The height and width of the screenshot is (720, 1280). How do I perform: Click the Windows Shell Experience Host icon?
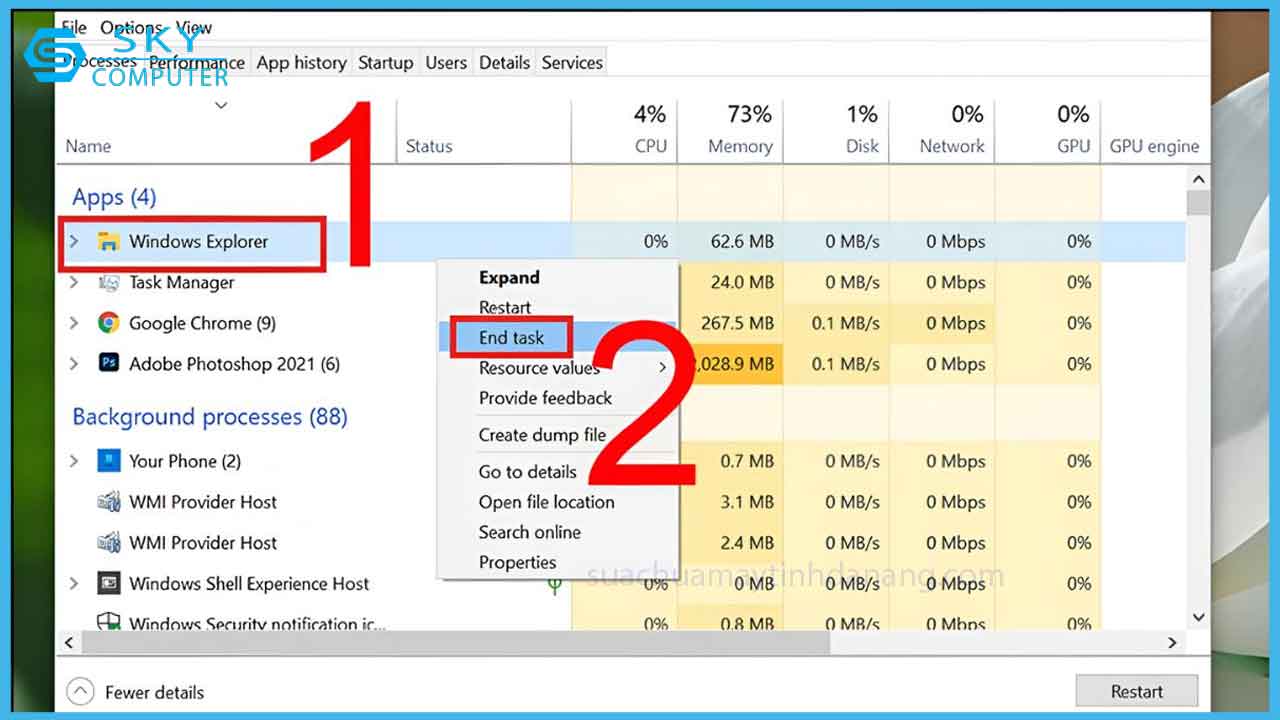(108, 584)
